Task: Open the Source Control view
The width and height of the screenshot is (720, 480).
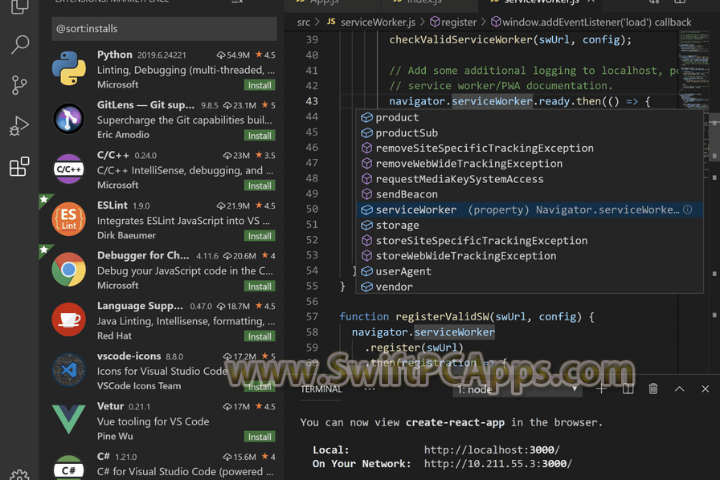Action: click(x=19, y=85)
